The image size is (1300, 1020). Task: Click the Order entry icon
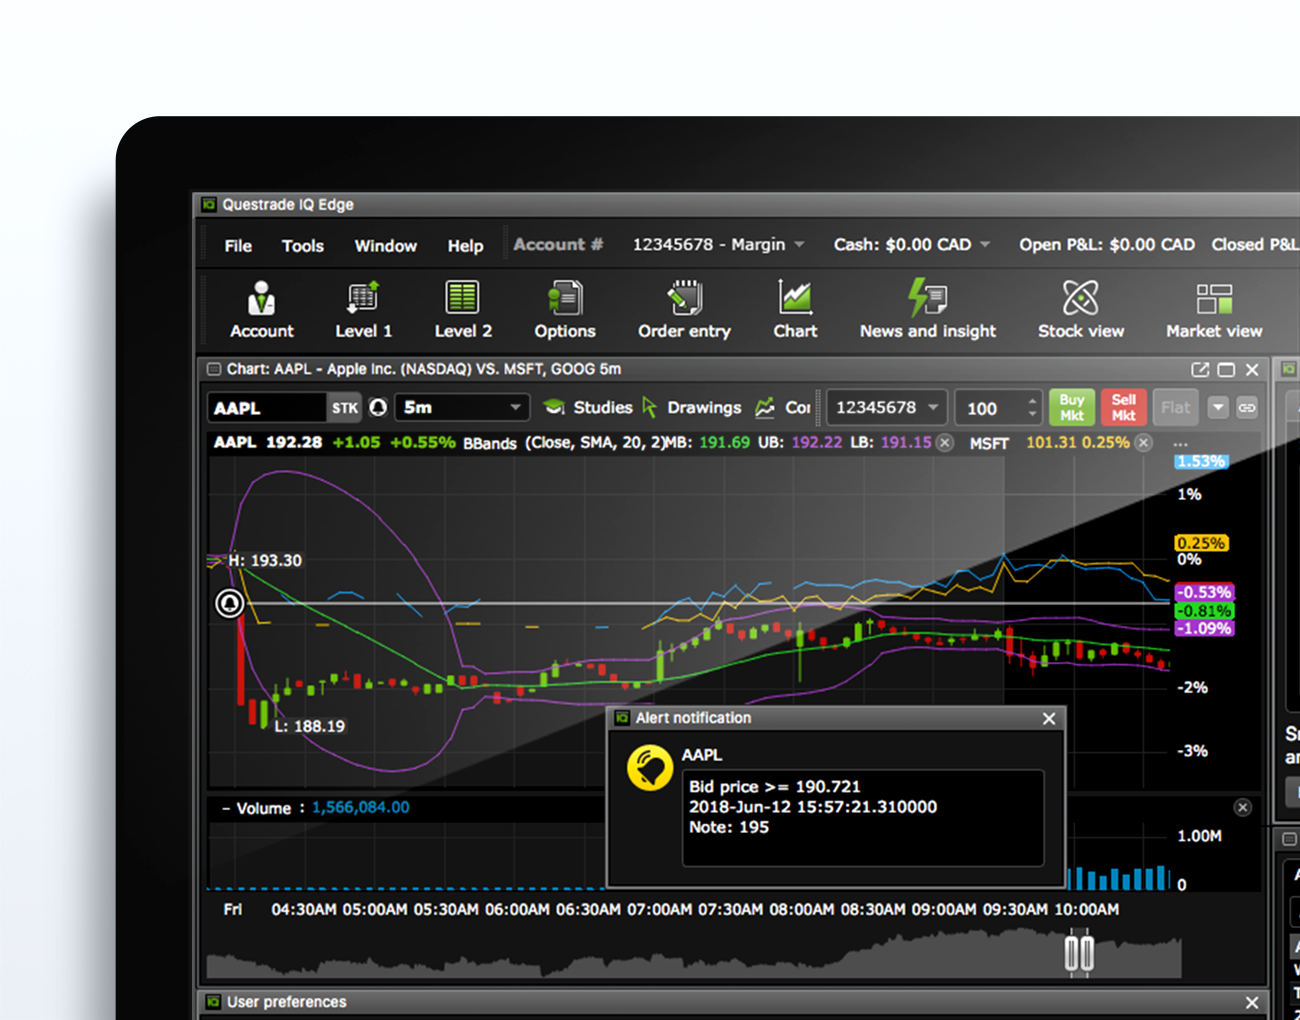click(x=684, y=308)
